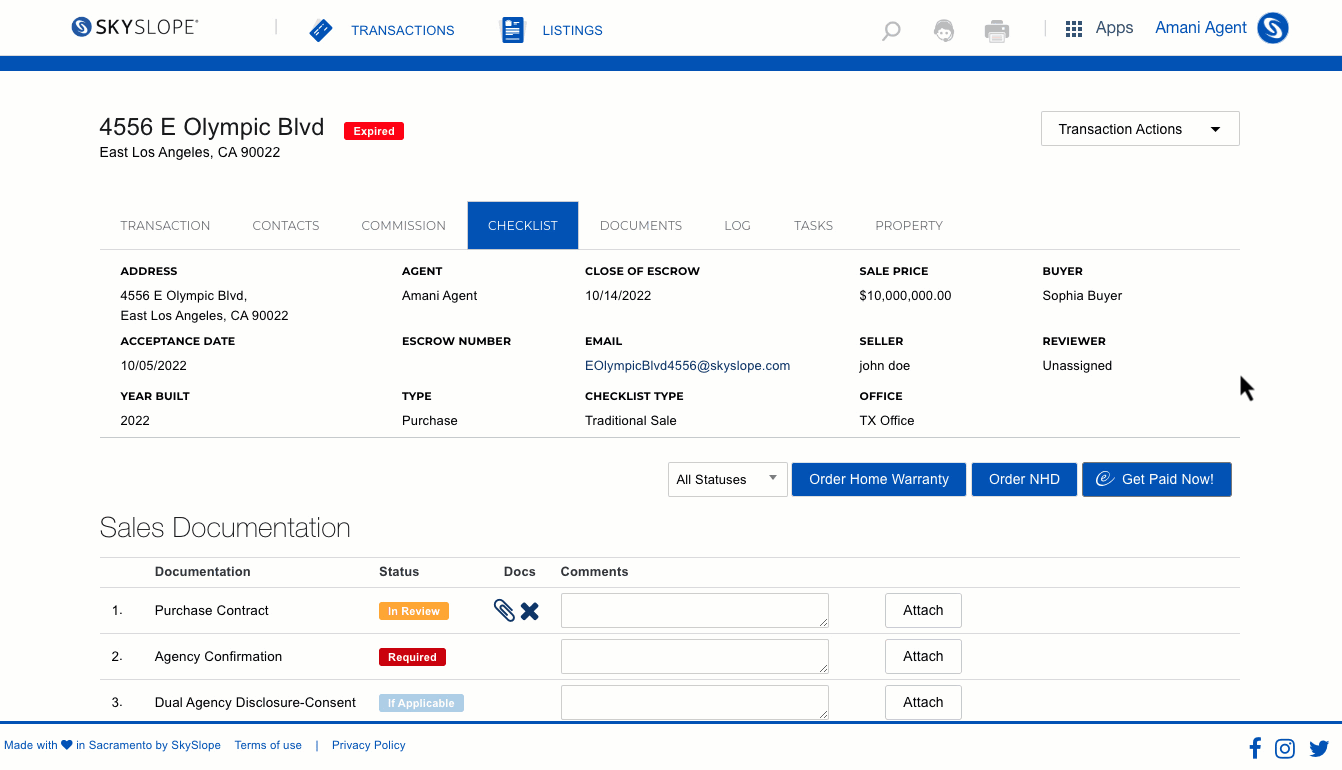Expand the All Statuses filter

[728, 479]
